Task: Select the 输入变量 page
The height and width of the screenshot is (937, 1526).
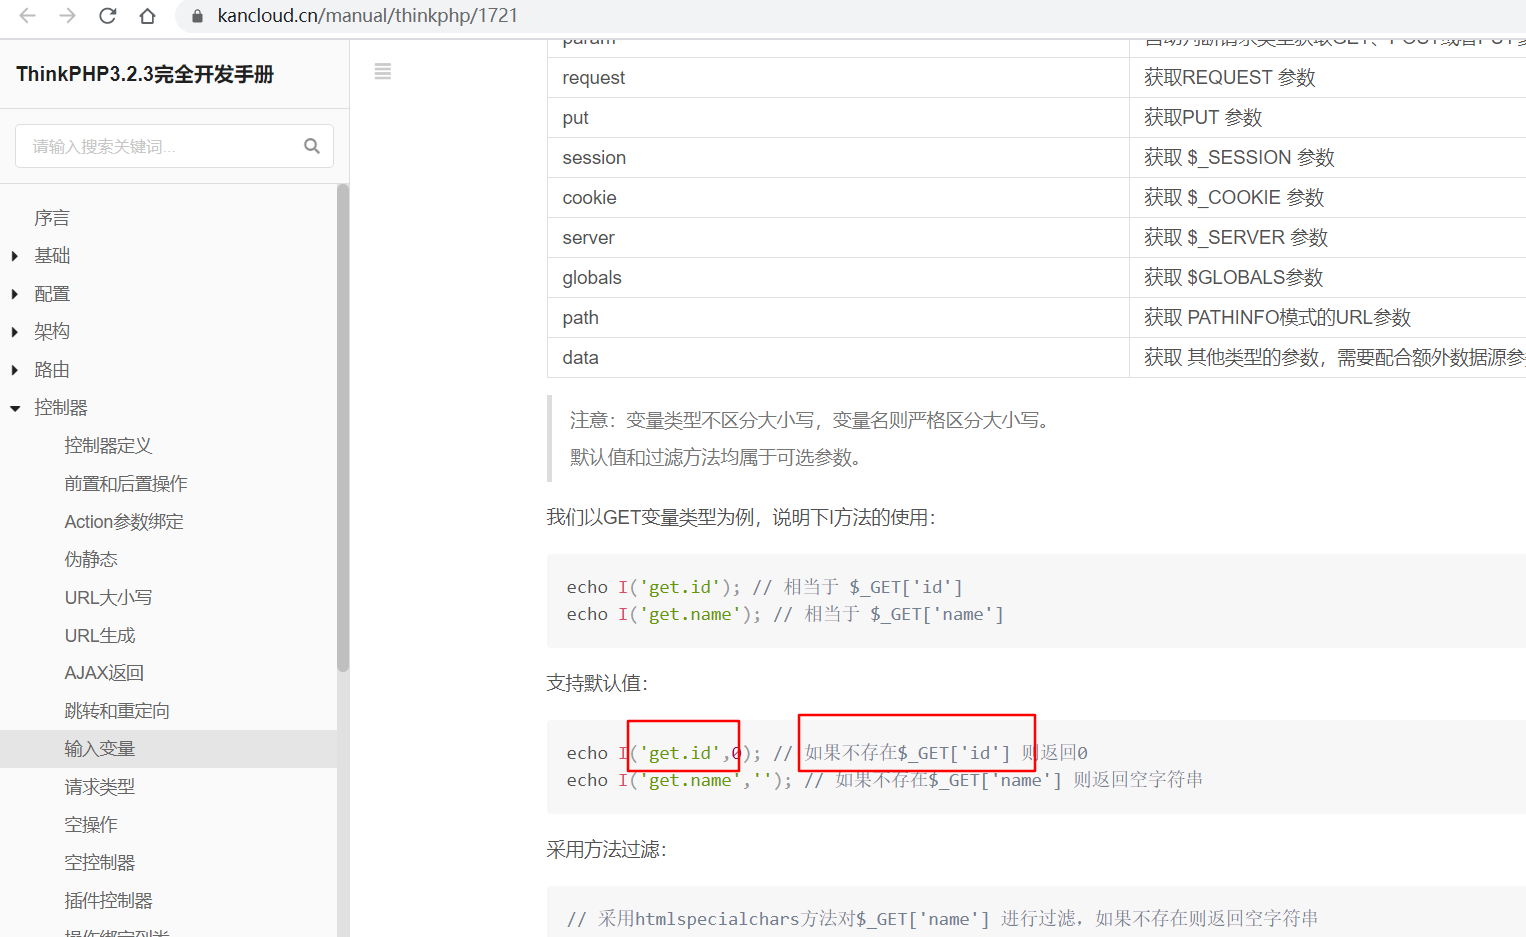Action: coord(100,749)
